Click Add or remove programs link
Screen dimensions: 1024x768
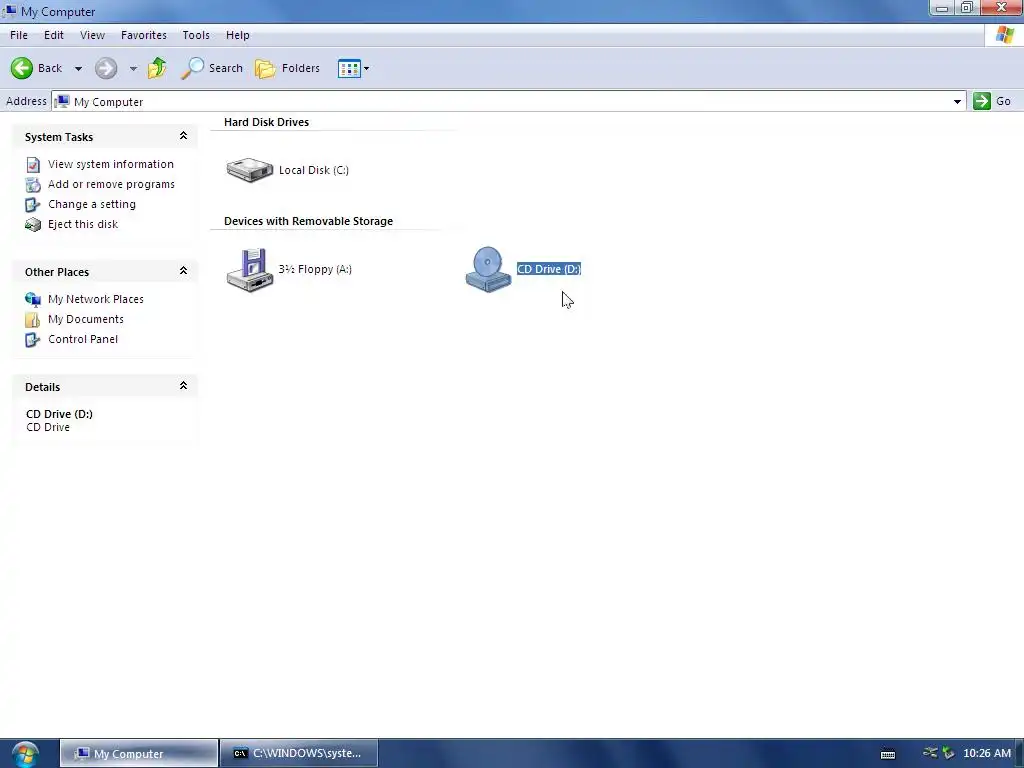(112, 184)
